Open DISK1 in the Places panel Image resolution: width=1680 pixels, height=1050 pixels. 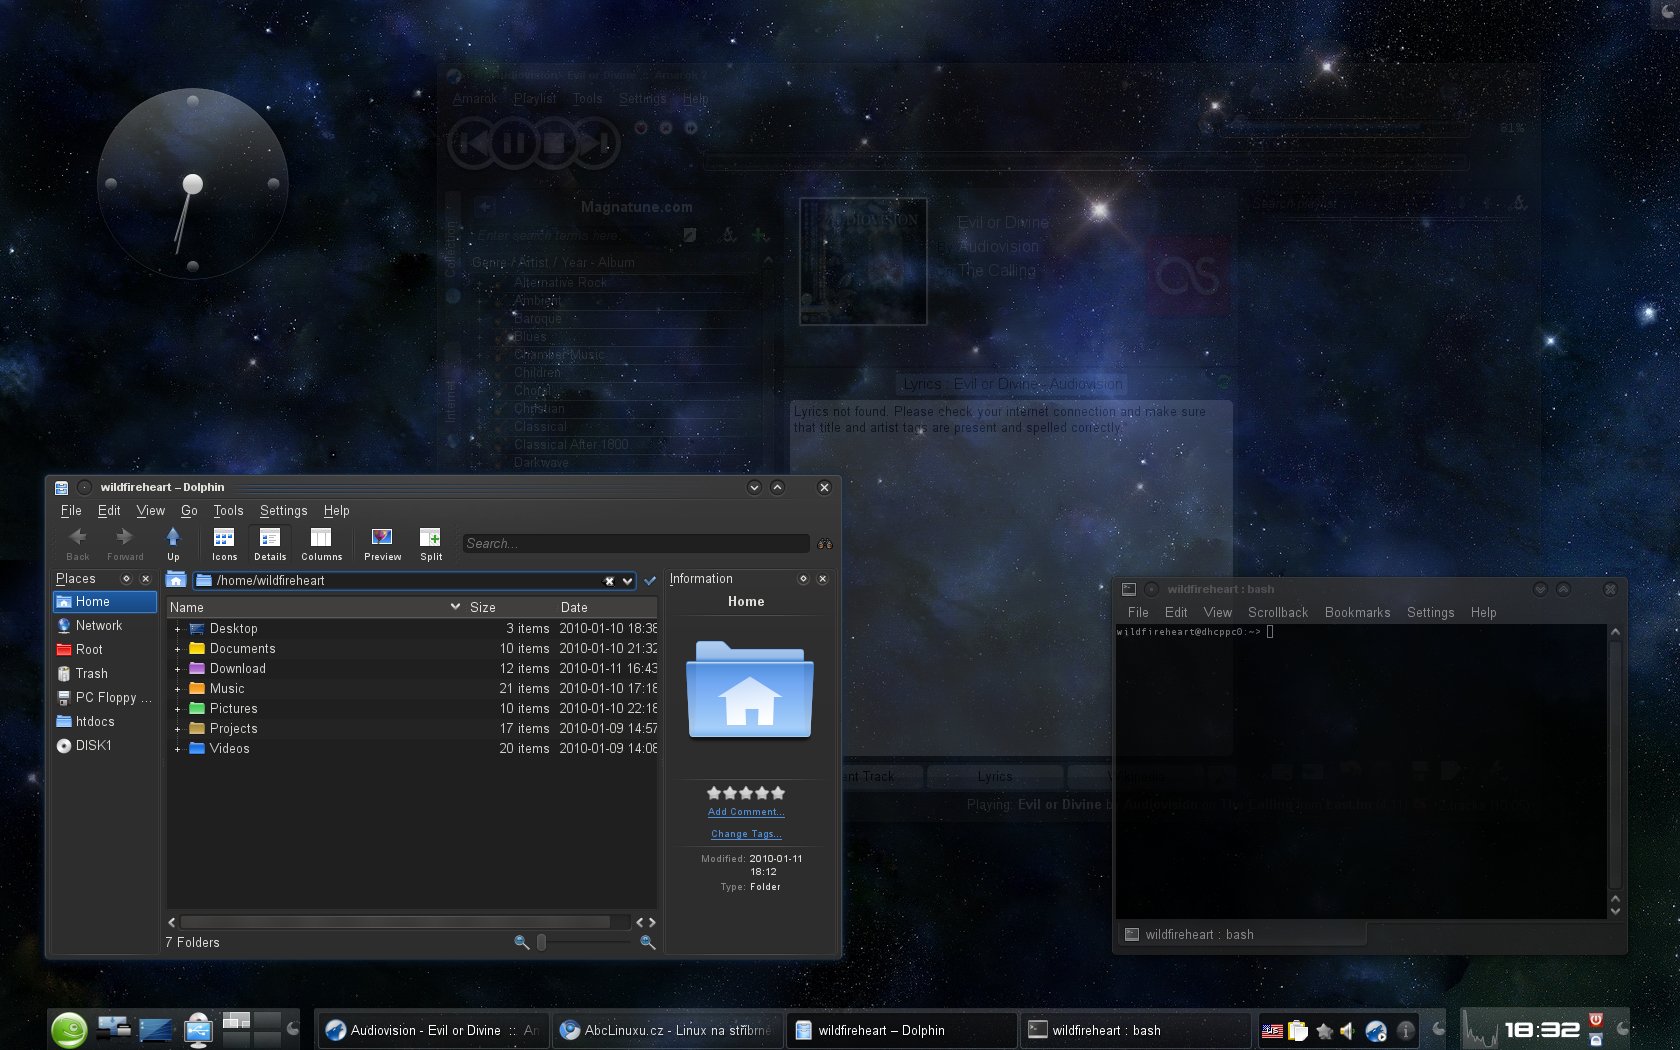105,746
